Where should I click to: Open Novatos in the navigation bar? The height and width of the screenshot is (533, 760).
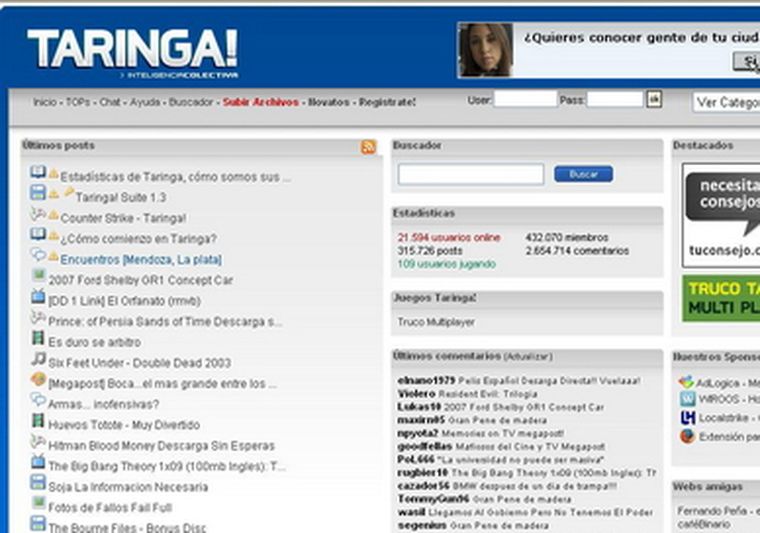329,102
